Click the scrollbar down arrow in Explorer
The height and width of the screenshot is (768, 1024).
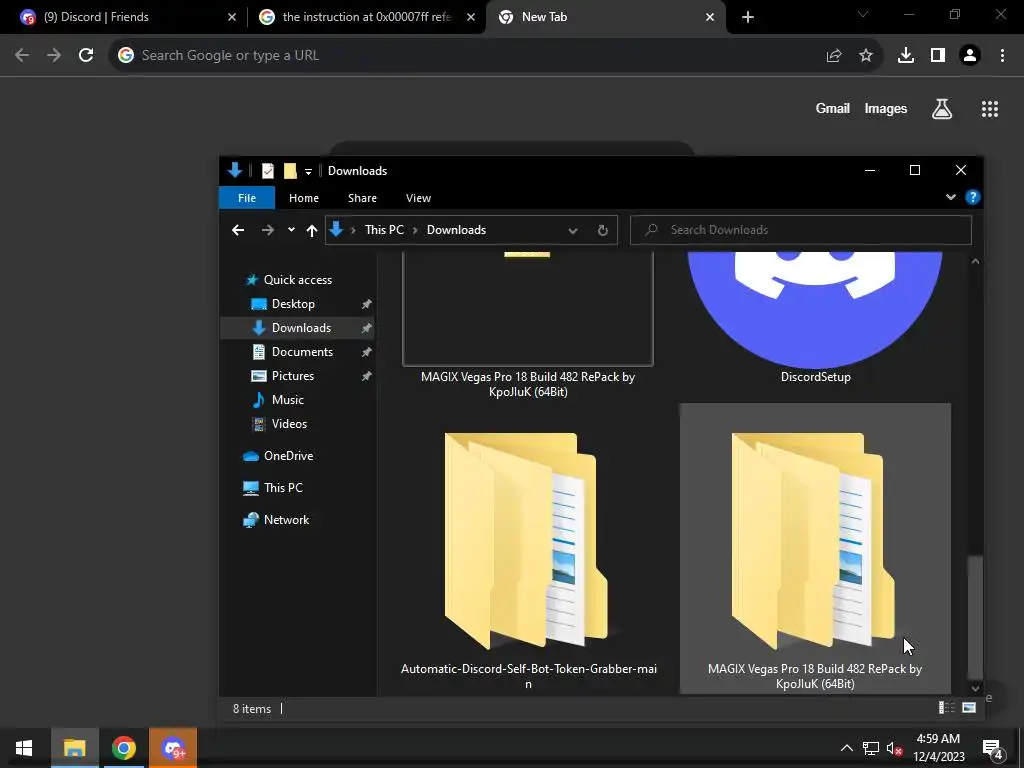coord(975,688)
